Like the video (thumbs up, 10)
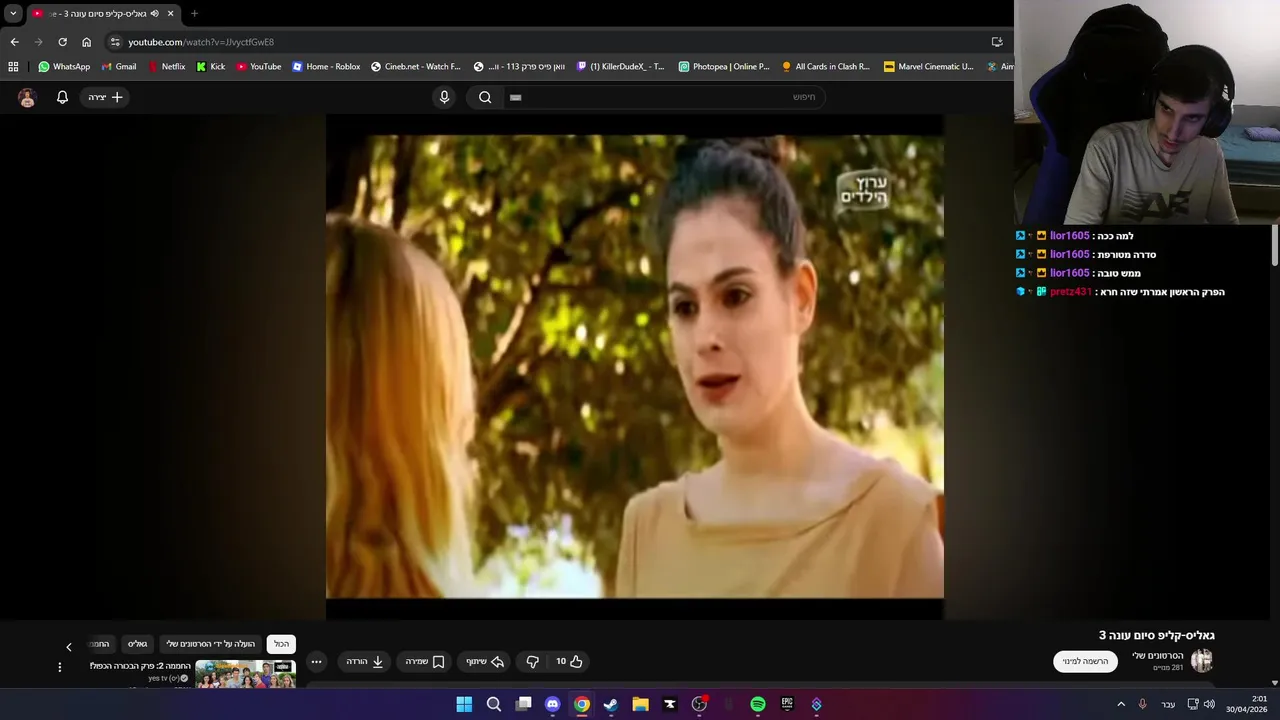1280x720 pixels. (569, 661)
